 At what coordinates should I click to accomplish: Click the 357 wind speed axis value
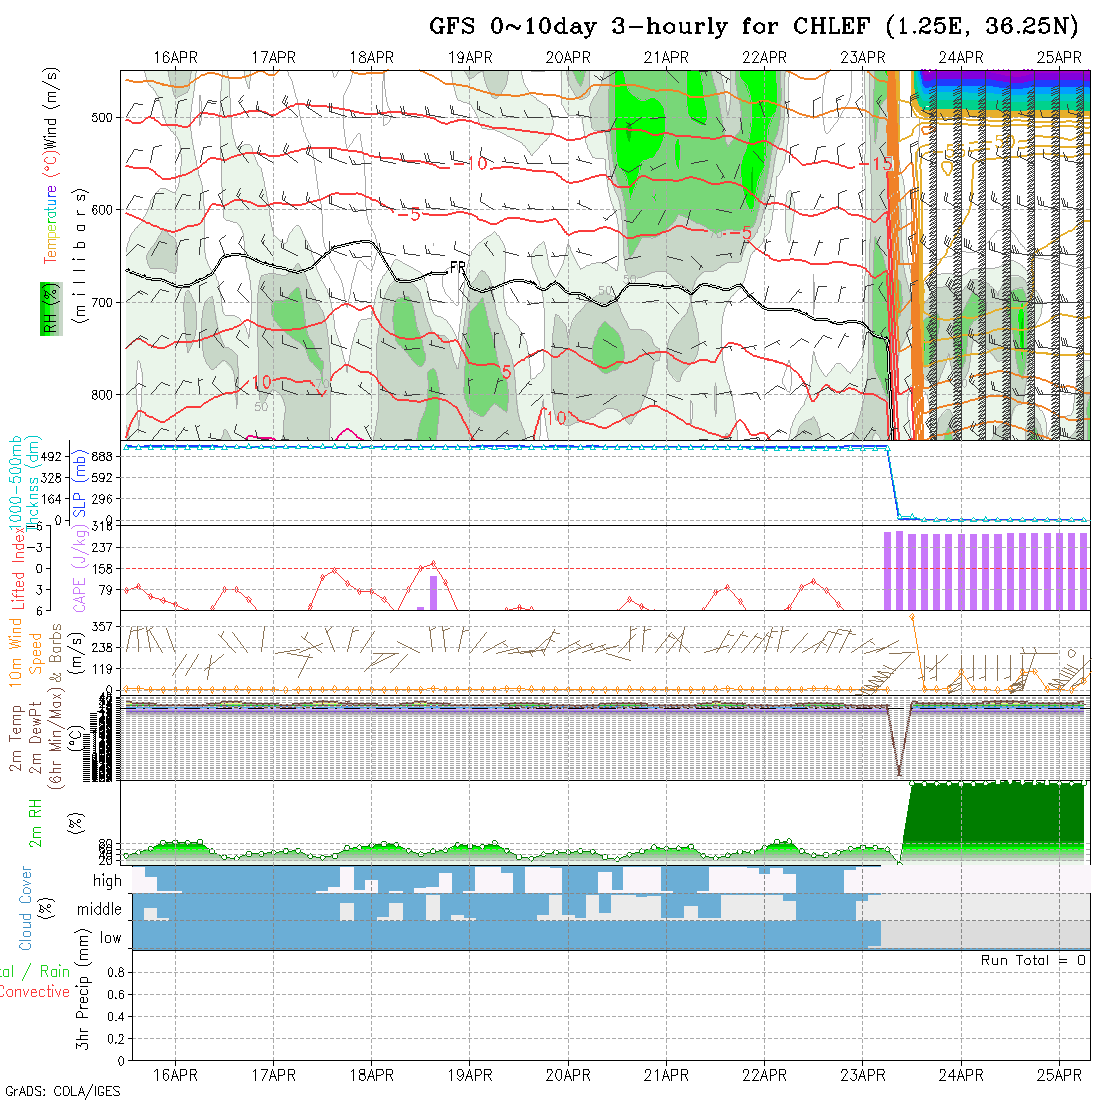(x=102, y=626)
